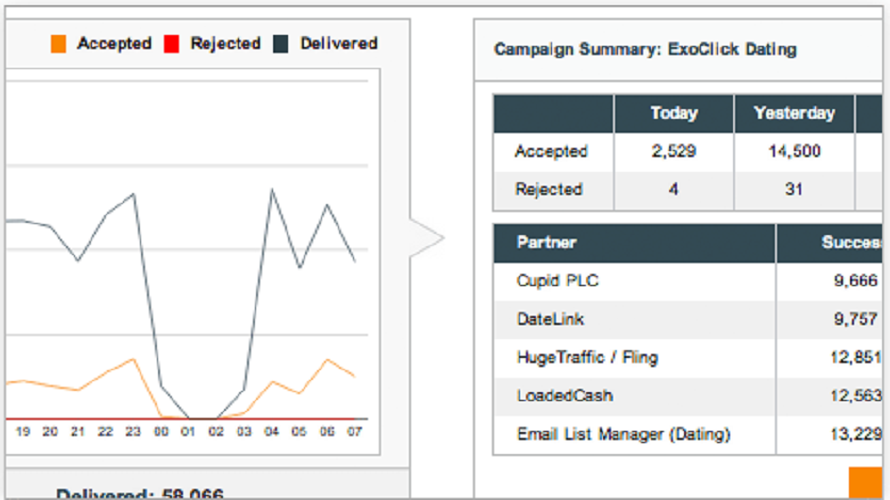
Task: Click the red Rejected legend swatch
Action: [171, 44]
